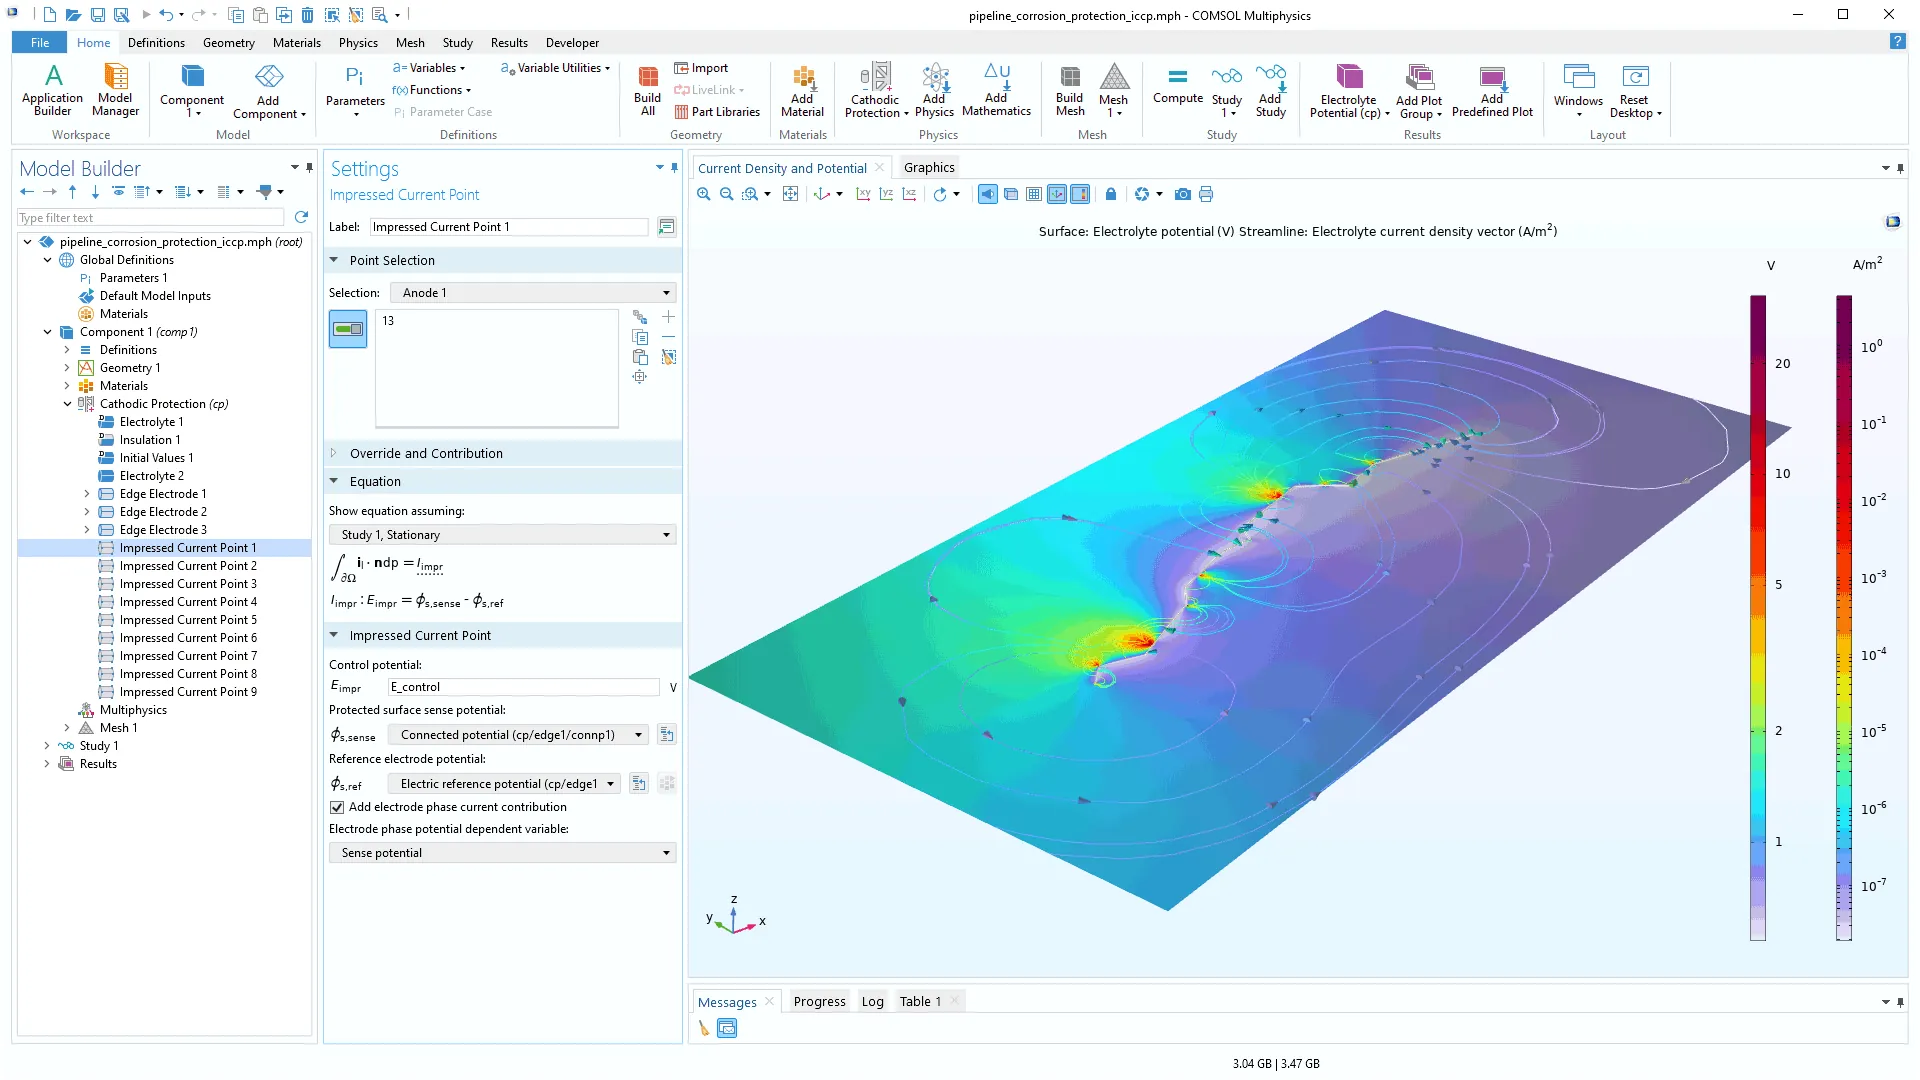Toggle the Activate Selection button for points
Image resolution: width=1920 pixels, height=1080 pixels.
348,329
